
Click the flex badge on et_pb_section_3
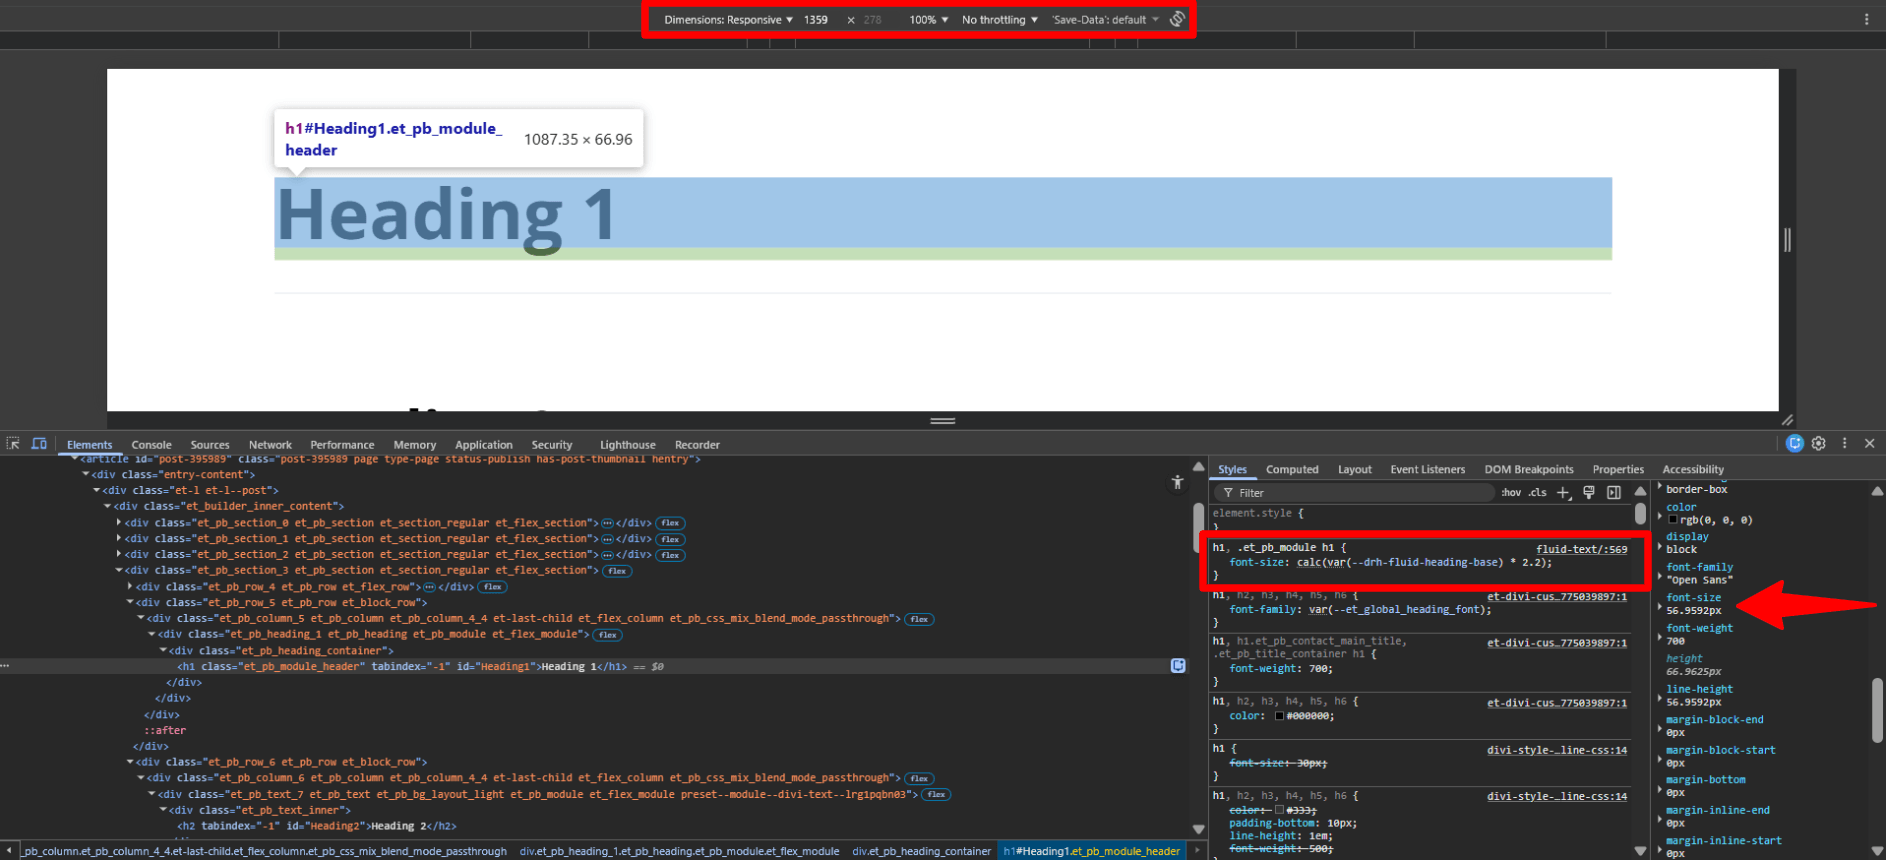coord(617,571)
